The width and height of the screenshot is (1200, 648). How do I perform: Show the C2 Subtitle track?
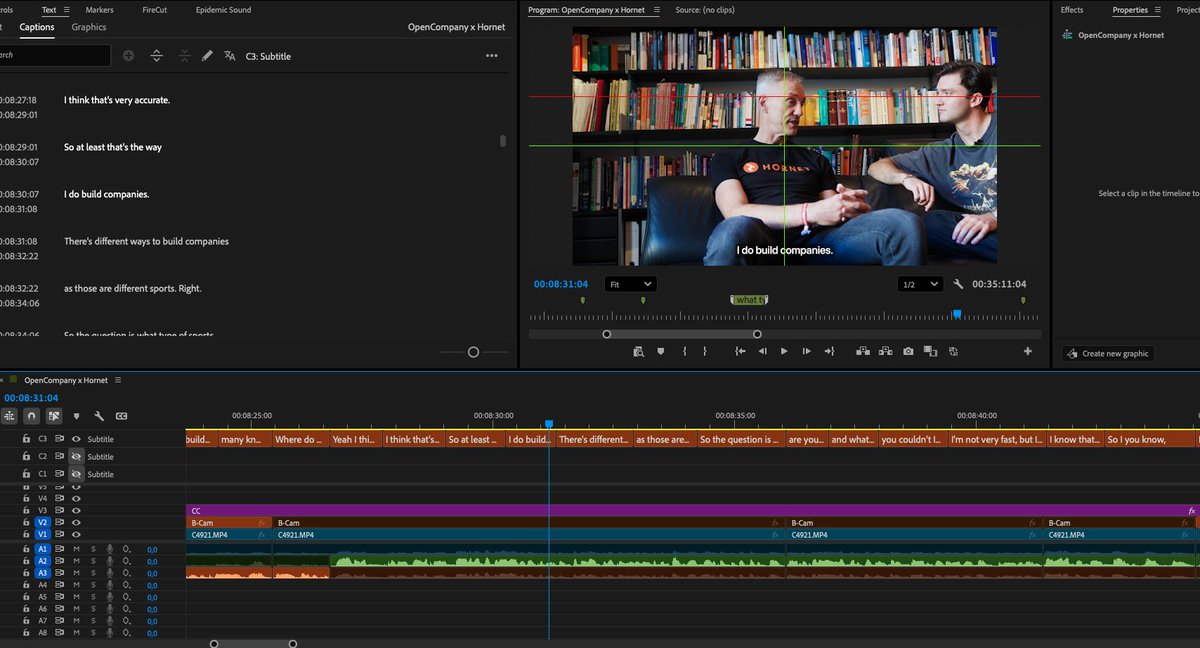click(x=76, y=456)
